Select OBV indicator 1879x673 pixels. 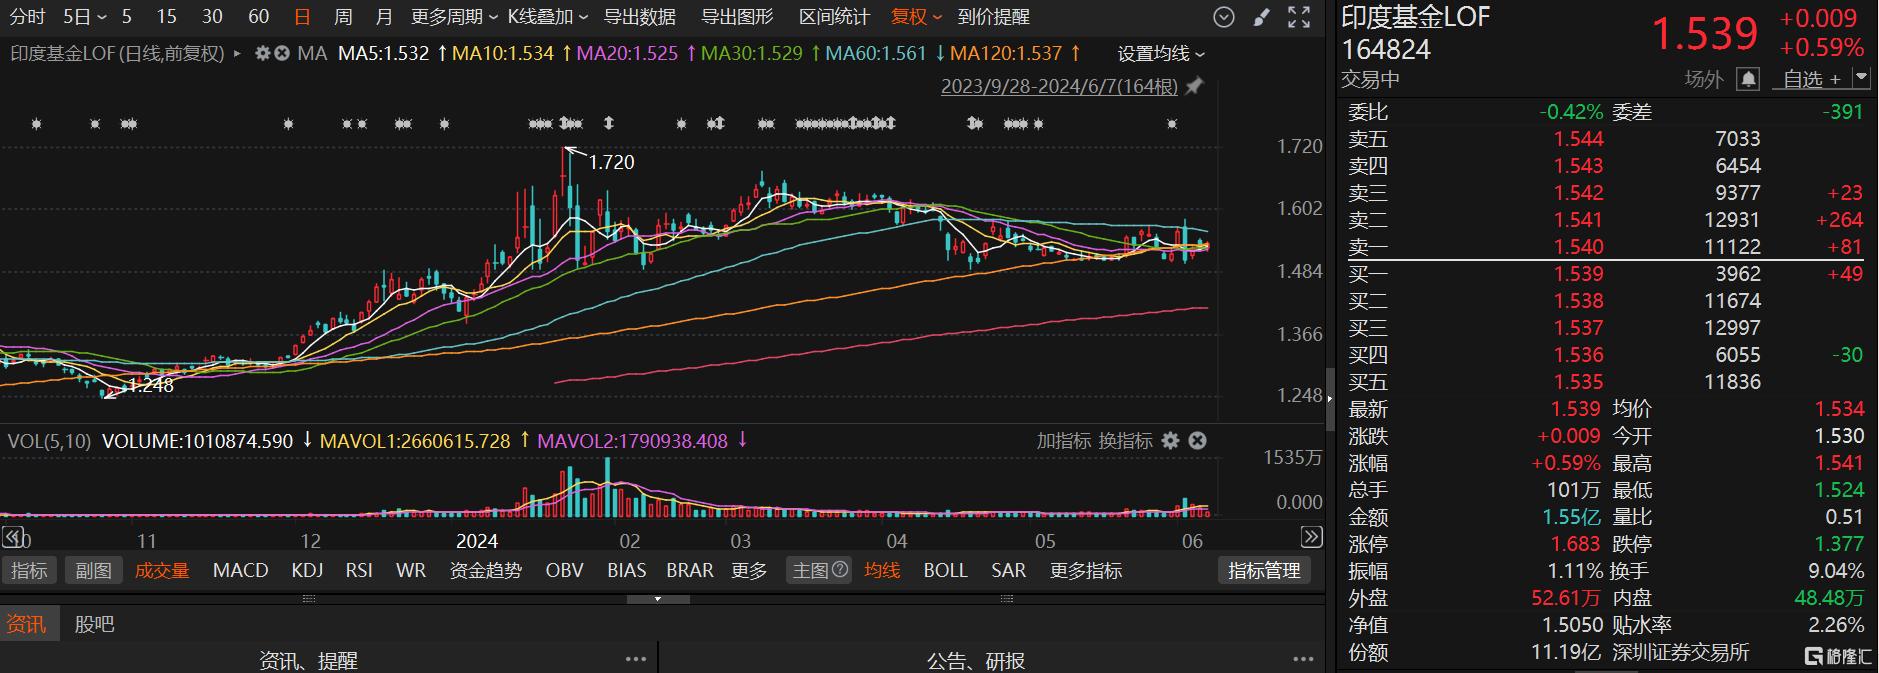(x=564, y=570)
